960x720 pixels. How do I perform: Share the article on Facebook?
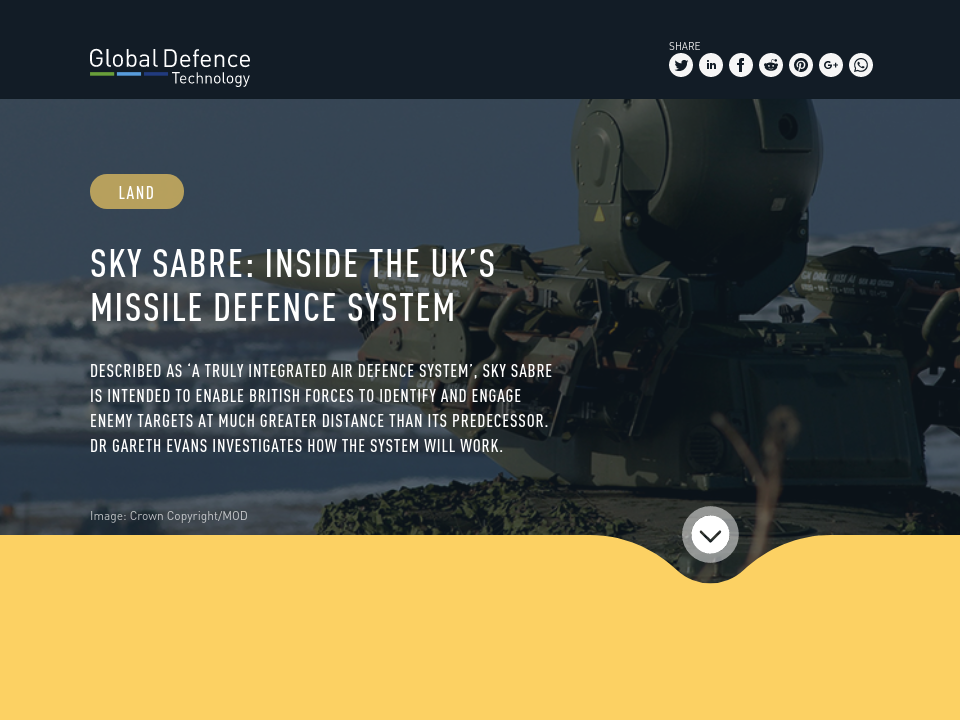(x=741, y=65)
